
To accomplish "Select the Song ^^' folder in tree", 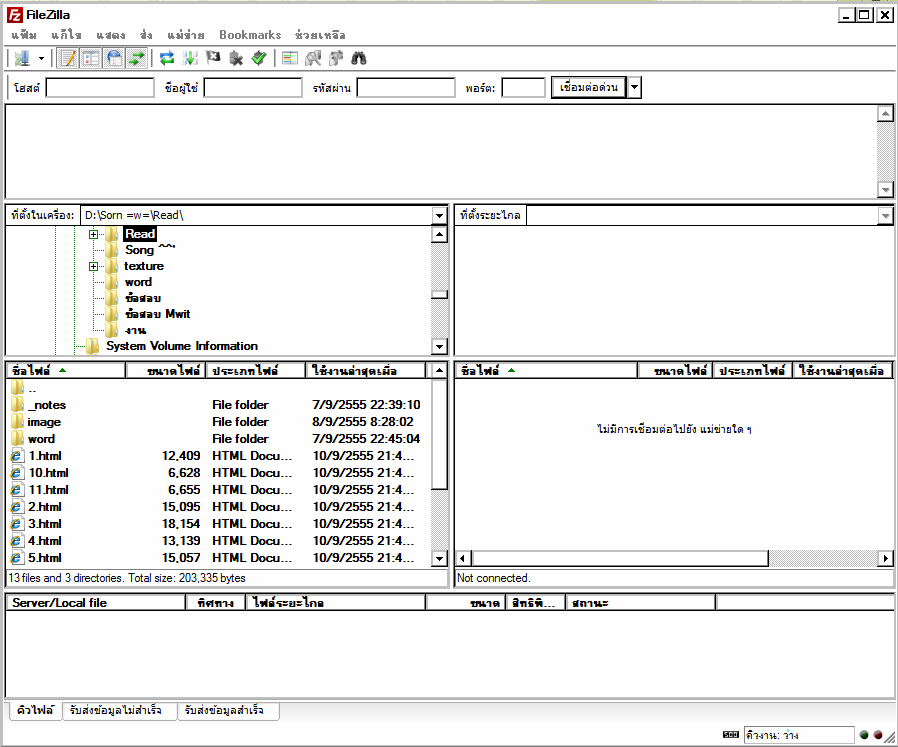I will (149, 250).
